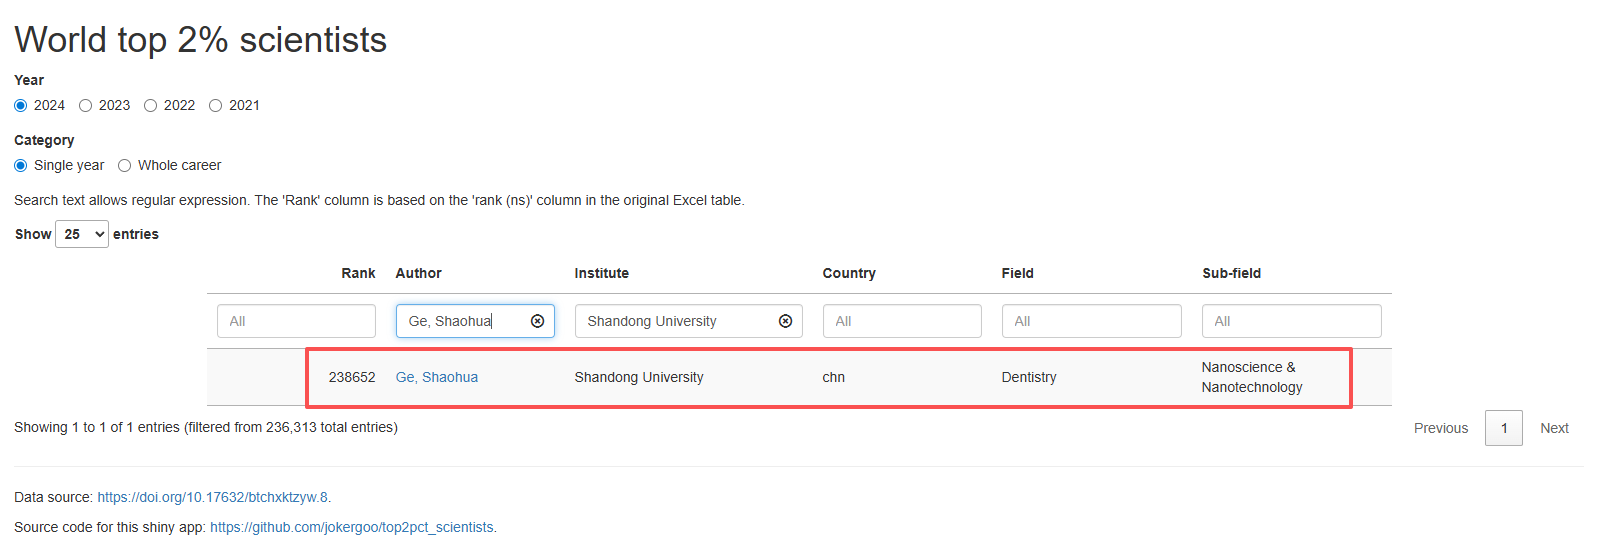The height and width of the screenshot is (551, 1599).
Task: Select page 1 in pagination
Action: (x=1503, y=428)
